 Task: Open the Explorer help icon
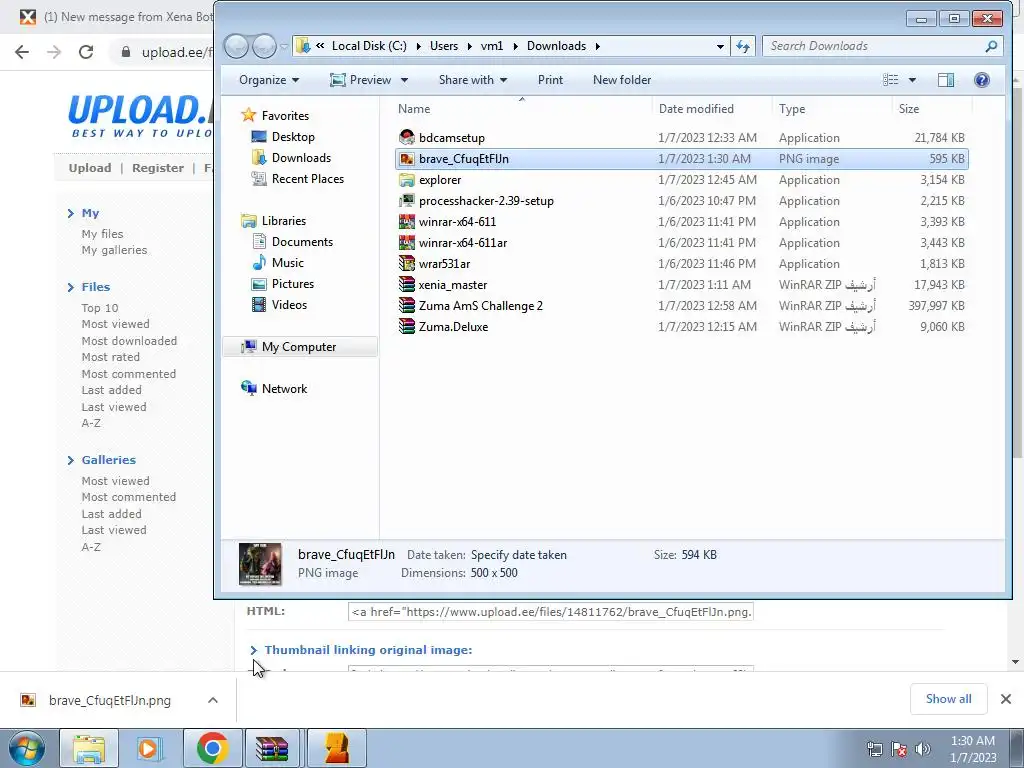tap(982, 80)
